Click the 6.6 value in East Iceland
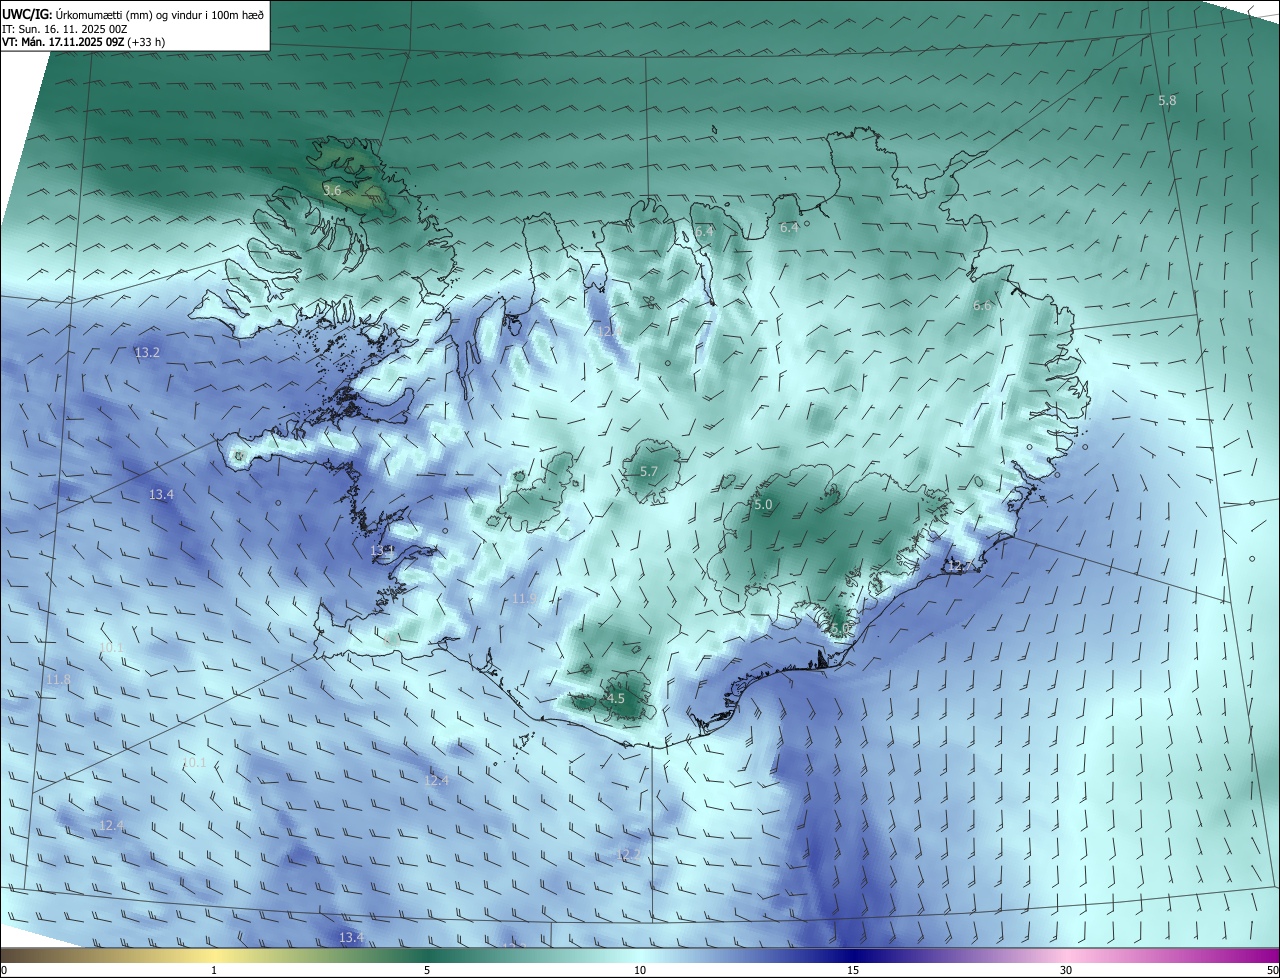1280x978 pixels. click(982, 306)
